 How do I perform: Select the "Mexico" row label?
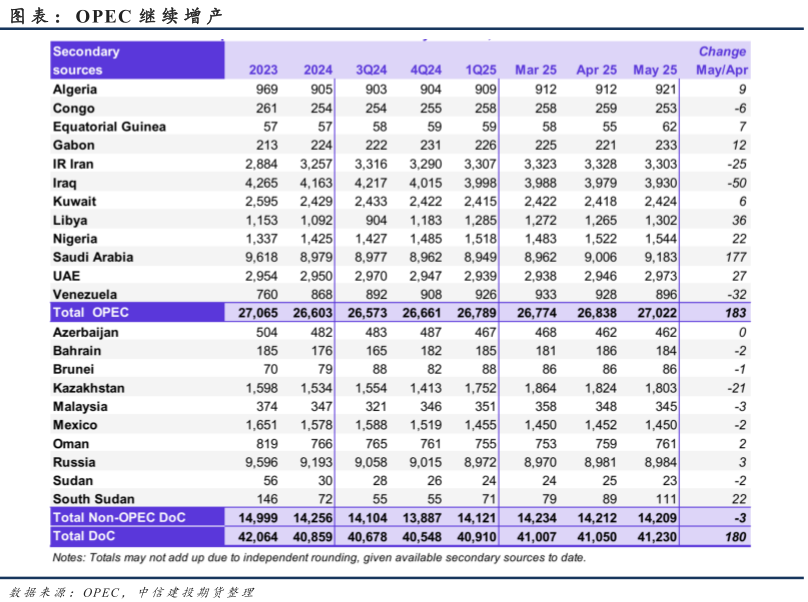click(x=75, y=425)
